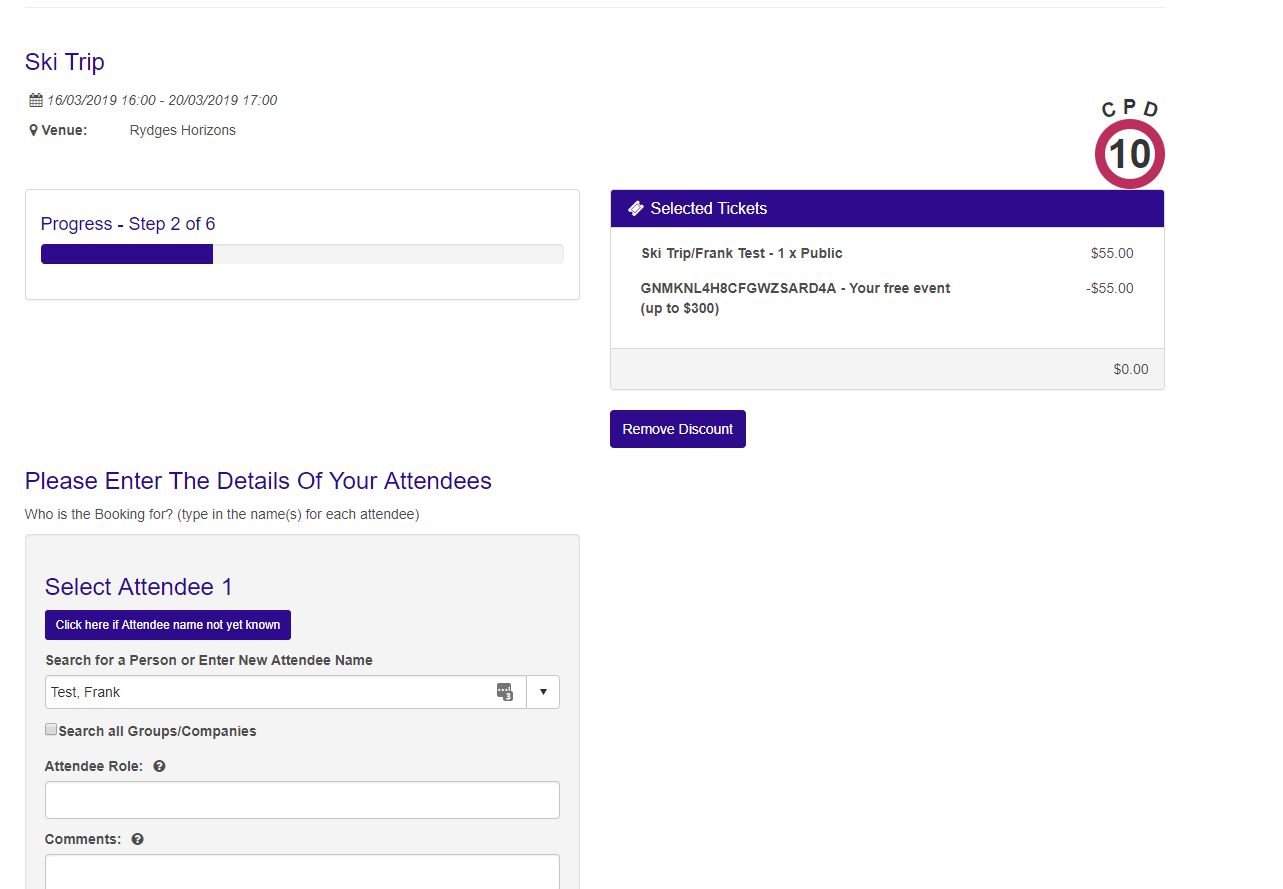
Task: Click the ticket icon in Selected Tickets header
Action: click(635, 208)
